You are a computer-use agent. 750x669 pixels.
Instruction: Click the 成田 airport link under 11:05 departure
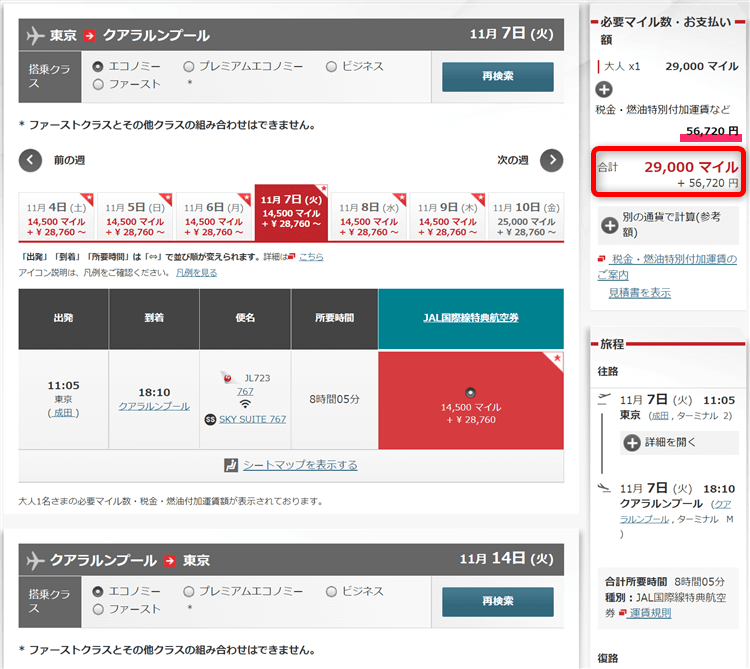click(65, 412)
